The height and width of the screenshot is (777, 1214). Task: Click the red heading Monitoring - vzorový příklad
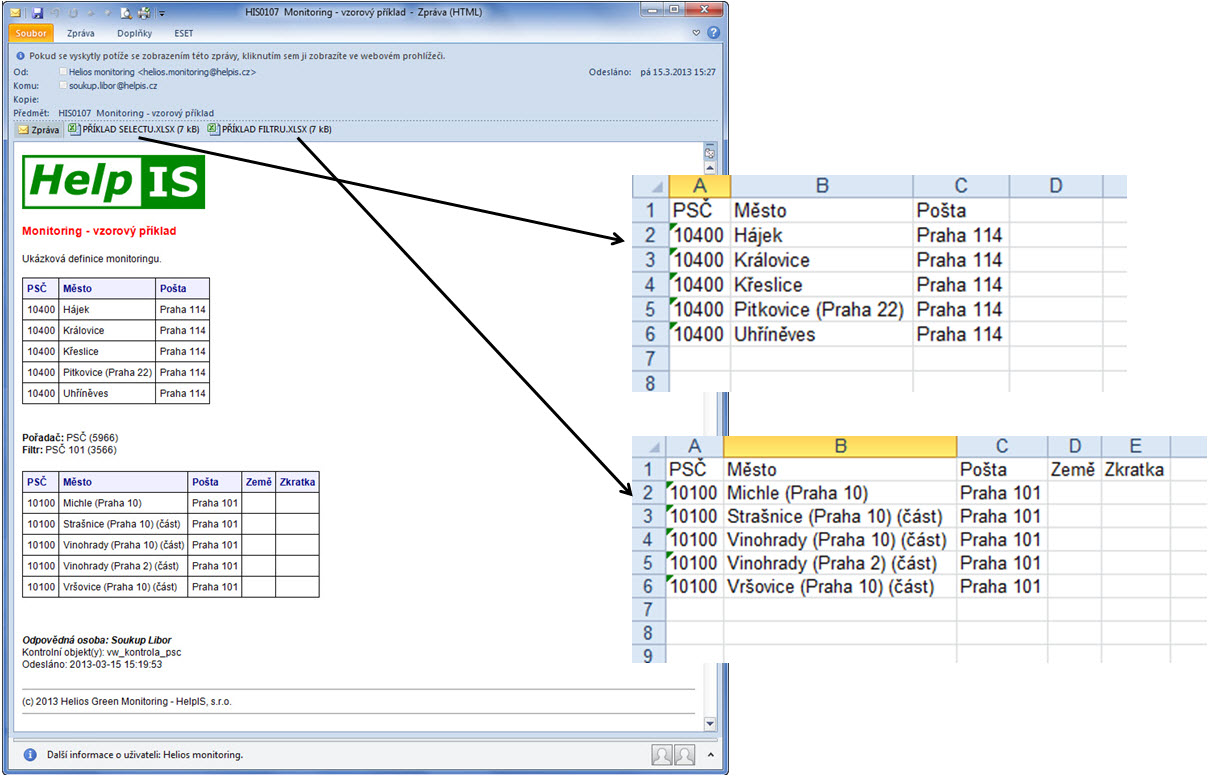point(99,231)
